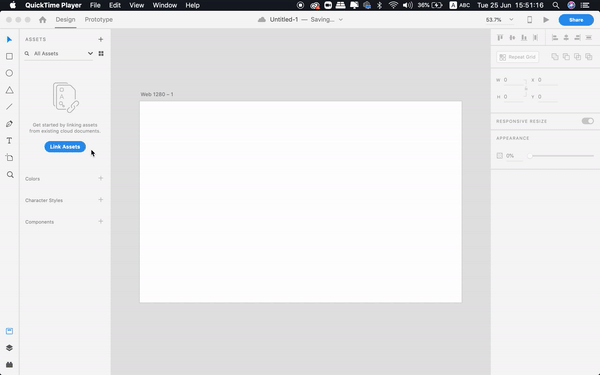Toggle the Responsive Resize switch
This screenshot has height=375, width=600.
[x=587, y=121]
